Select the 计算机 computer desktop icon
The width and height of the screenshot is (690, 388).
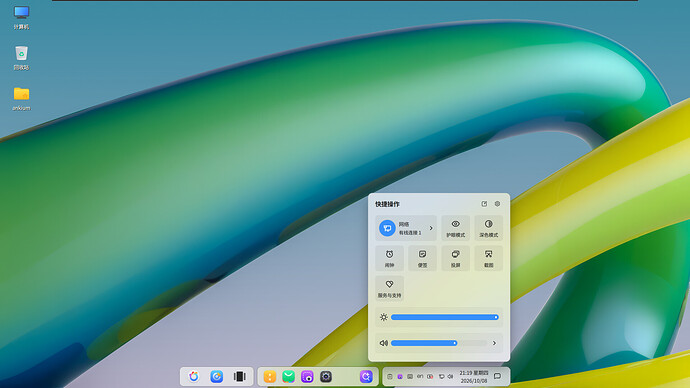pyautogui.click(x=21, y=18)
